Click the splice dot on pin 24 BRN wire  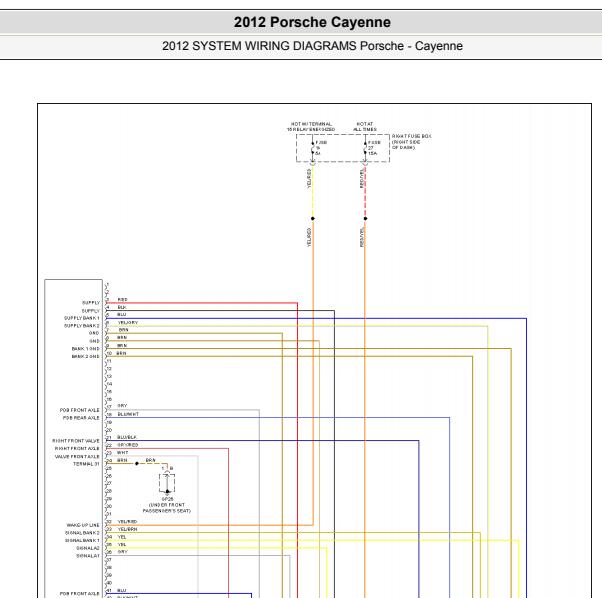pos(137,464)
